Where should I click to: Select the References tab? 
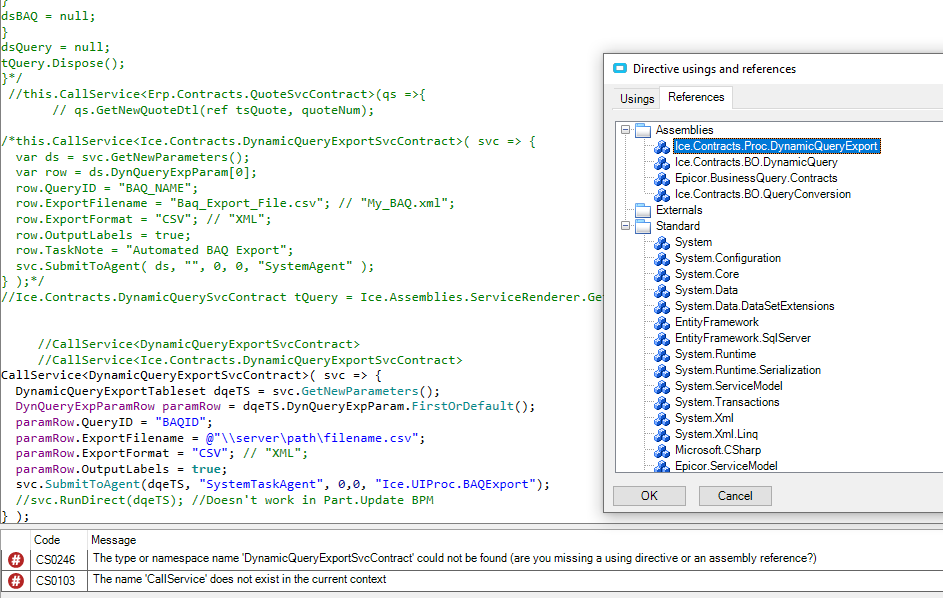click(696, 97)
